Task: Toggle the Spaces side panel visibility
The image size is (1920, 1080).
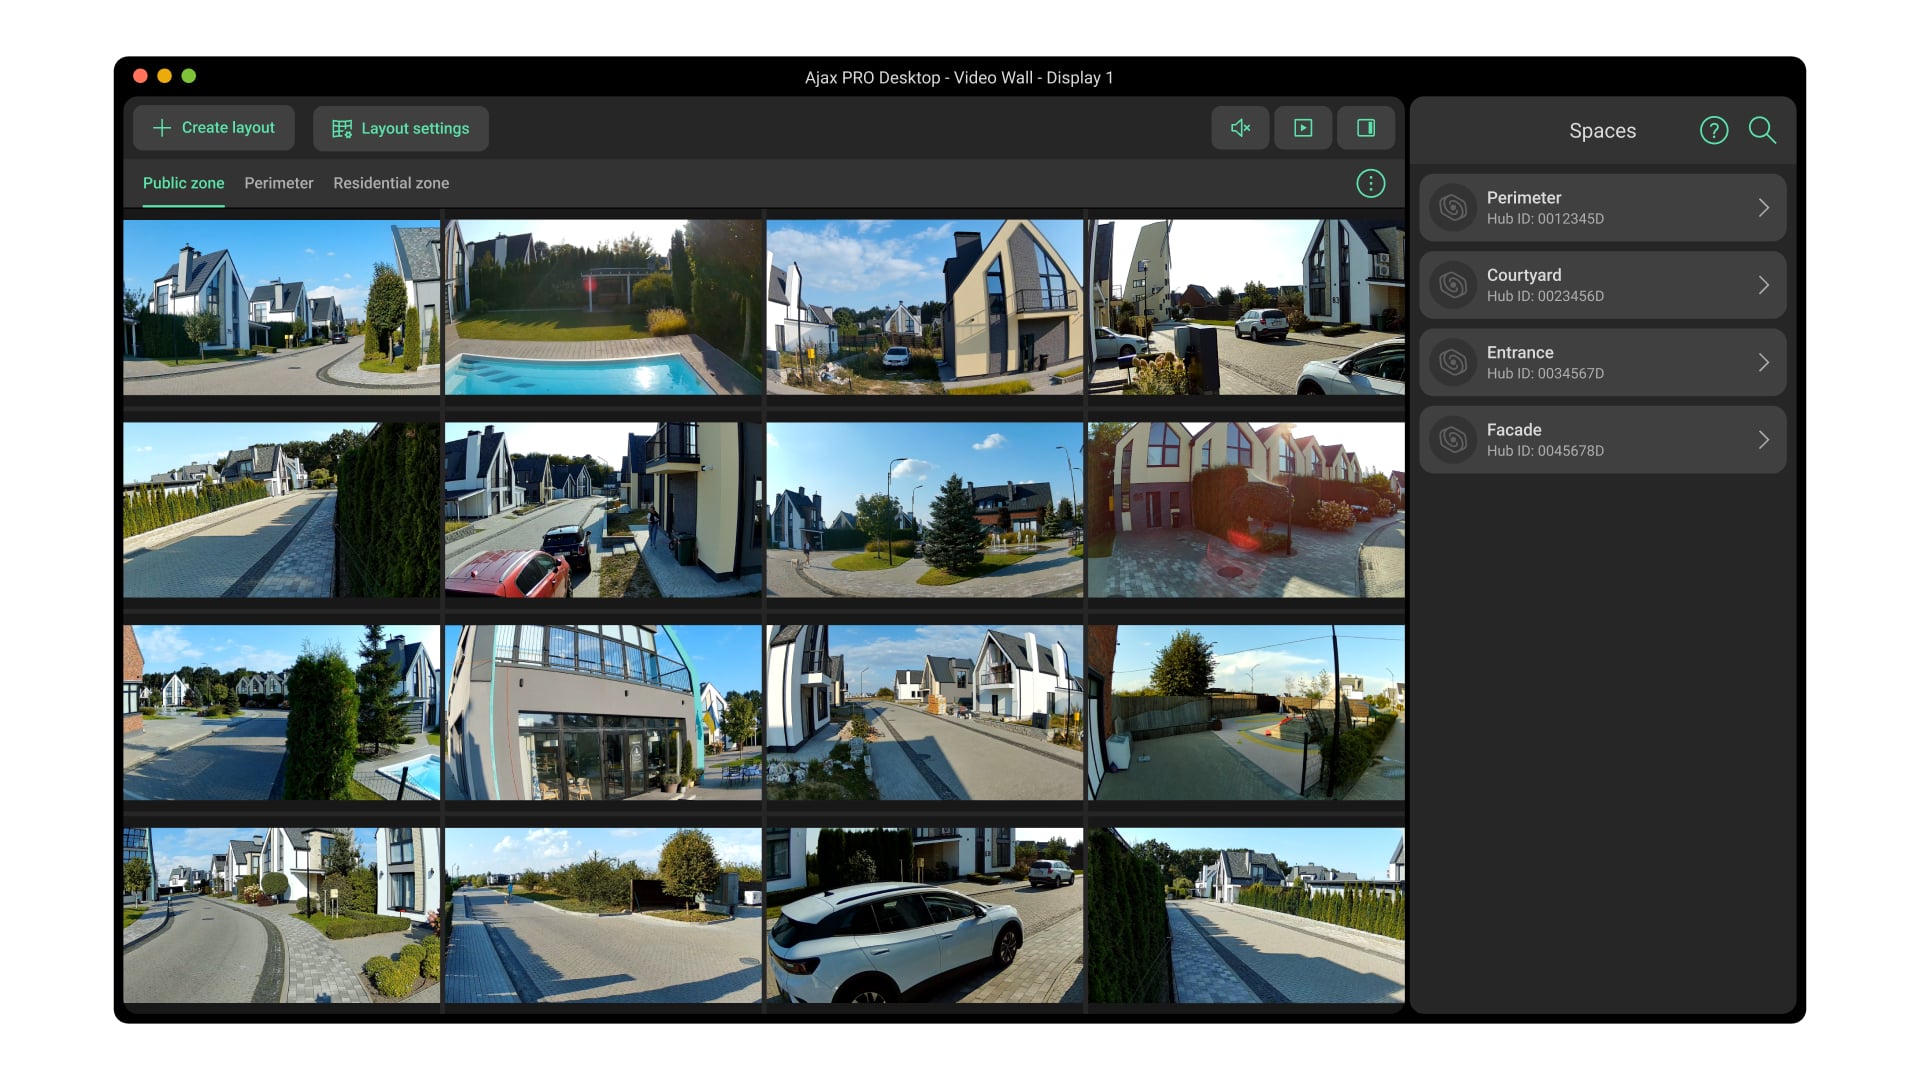Action: [1366, 128]
